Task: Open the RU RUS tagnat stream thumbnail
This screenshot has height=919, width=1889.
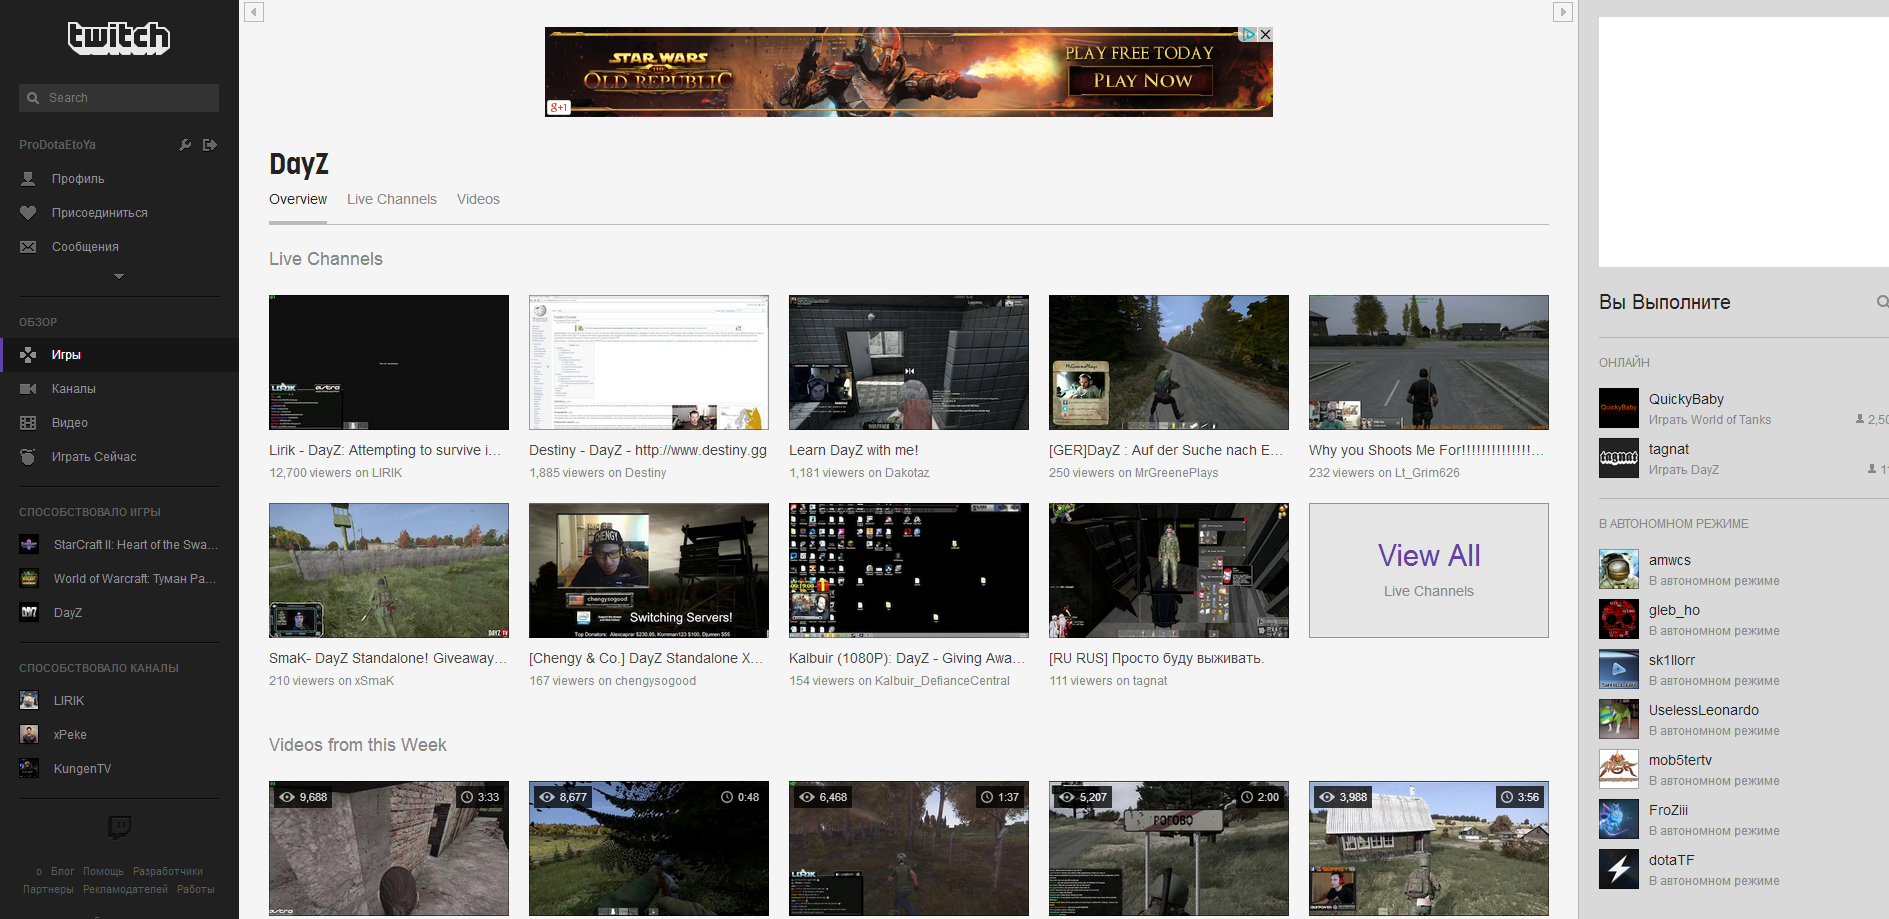Action: tap(1169, 570)
